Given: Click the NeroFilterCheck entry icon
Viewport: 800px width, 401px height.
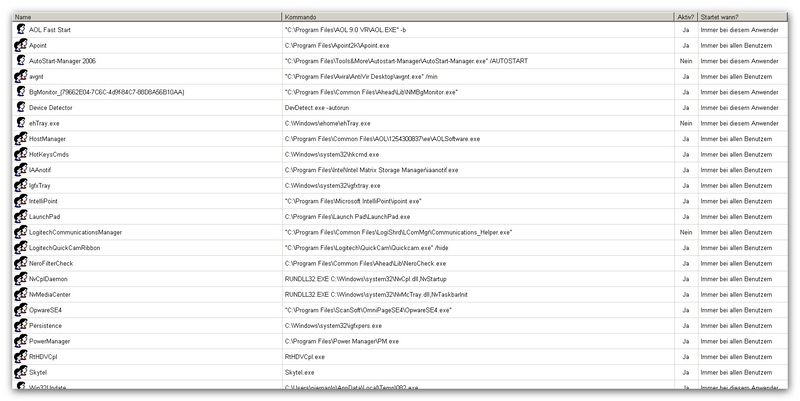Looking at the screenshot, I should (x=20, y=262).
